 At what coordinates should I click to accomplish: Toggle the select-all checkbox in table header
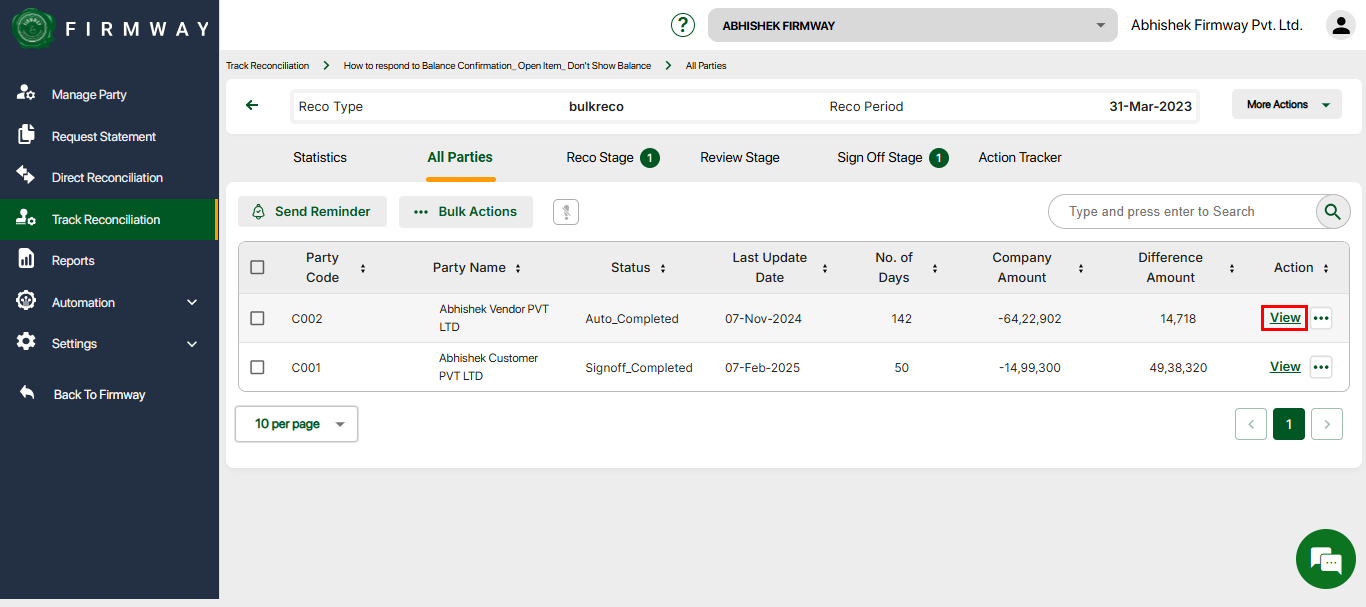[x=257, y=267]
